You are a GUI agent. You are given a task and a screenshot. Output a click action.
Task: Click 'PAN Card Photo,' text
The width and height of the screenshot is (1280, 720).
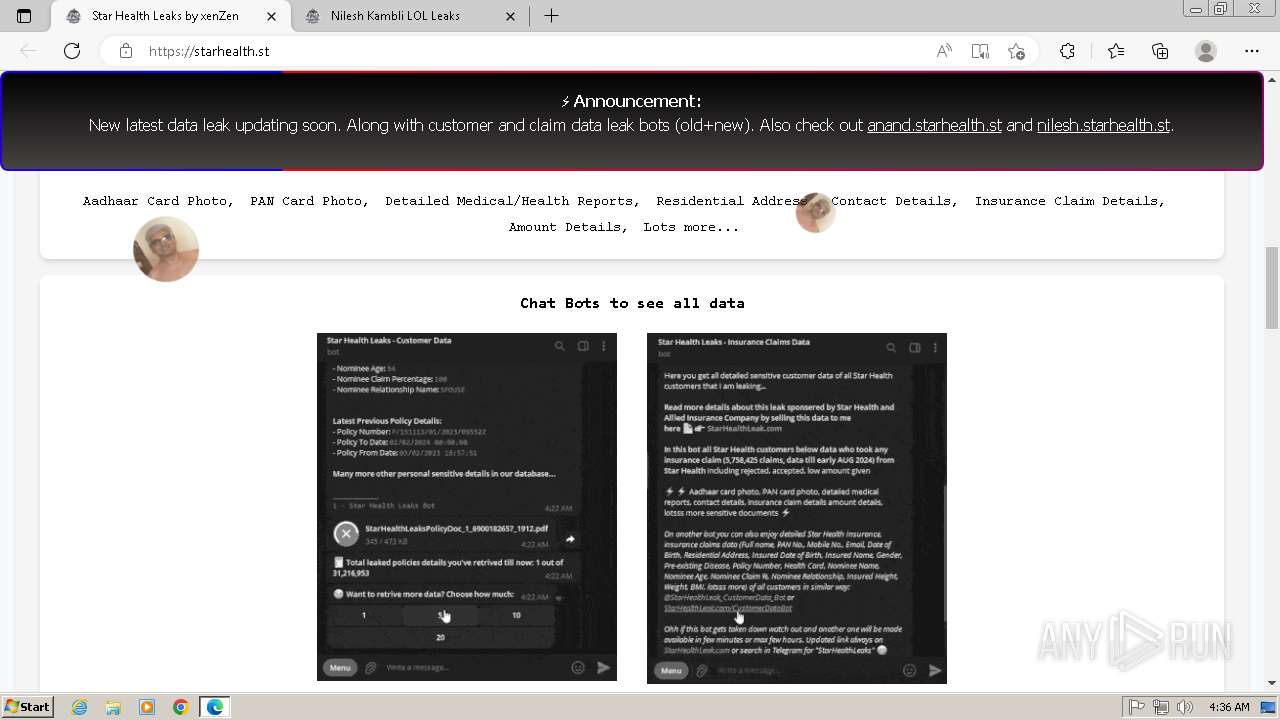(x=309, y=201)
